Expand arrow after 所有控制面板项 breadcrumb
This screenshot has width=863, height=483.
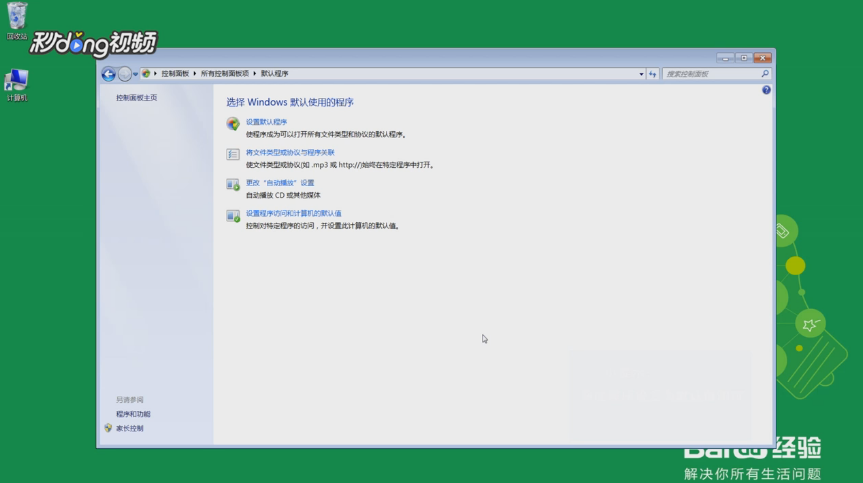[255, 74]
